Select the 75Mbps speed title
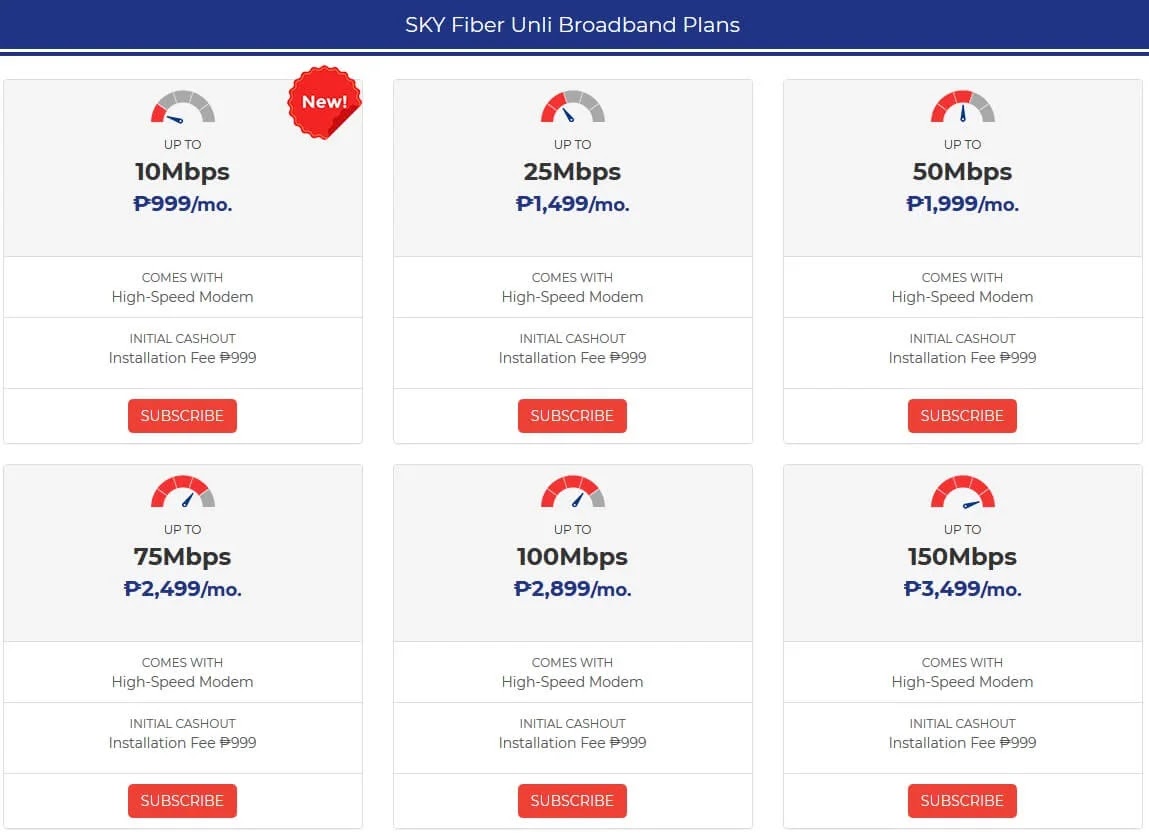This screenshot has width=1149, height=833. click(182, 557)
